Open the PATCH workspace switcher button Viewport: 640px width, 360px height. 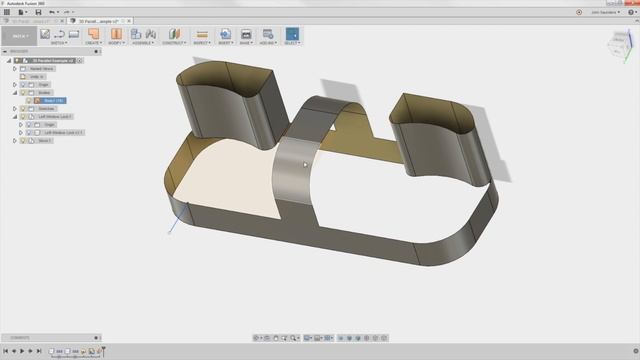click(19, 36)
